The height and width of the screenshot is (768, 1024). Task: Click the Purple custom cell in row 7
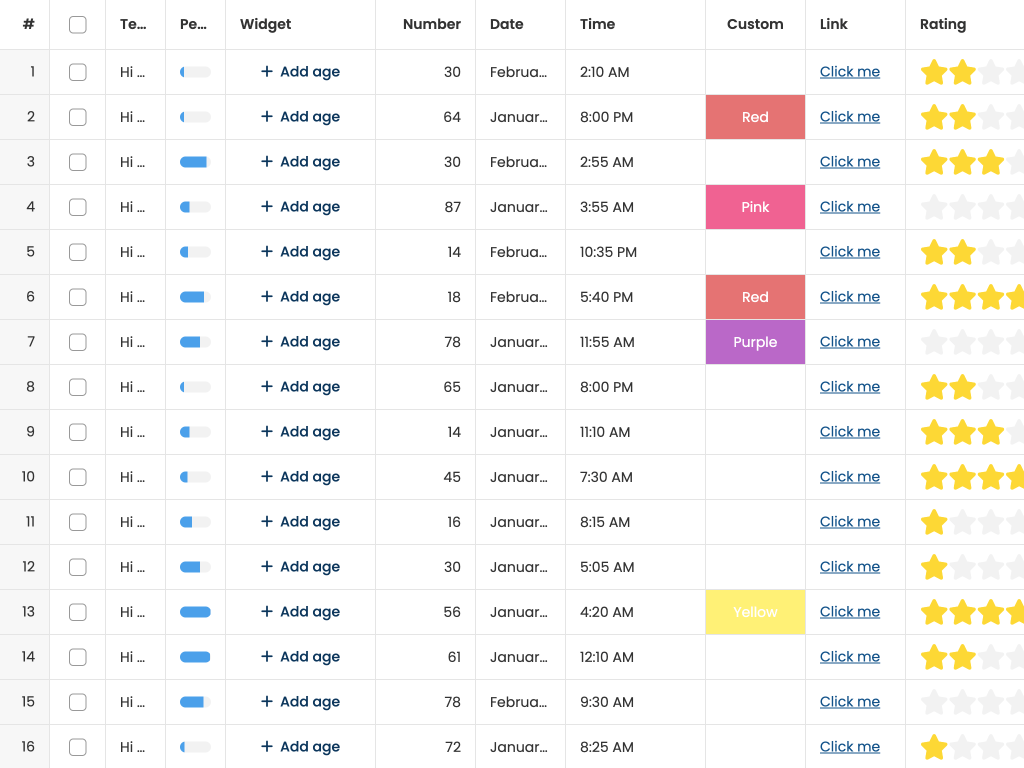pos(755,342)
